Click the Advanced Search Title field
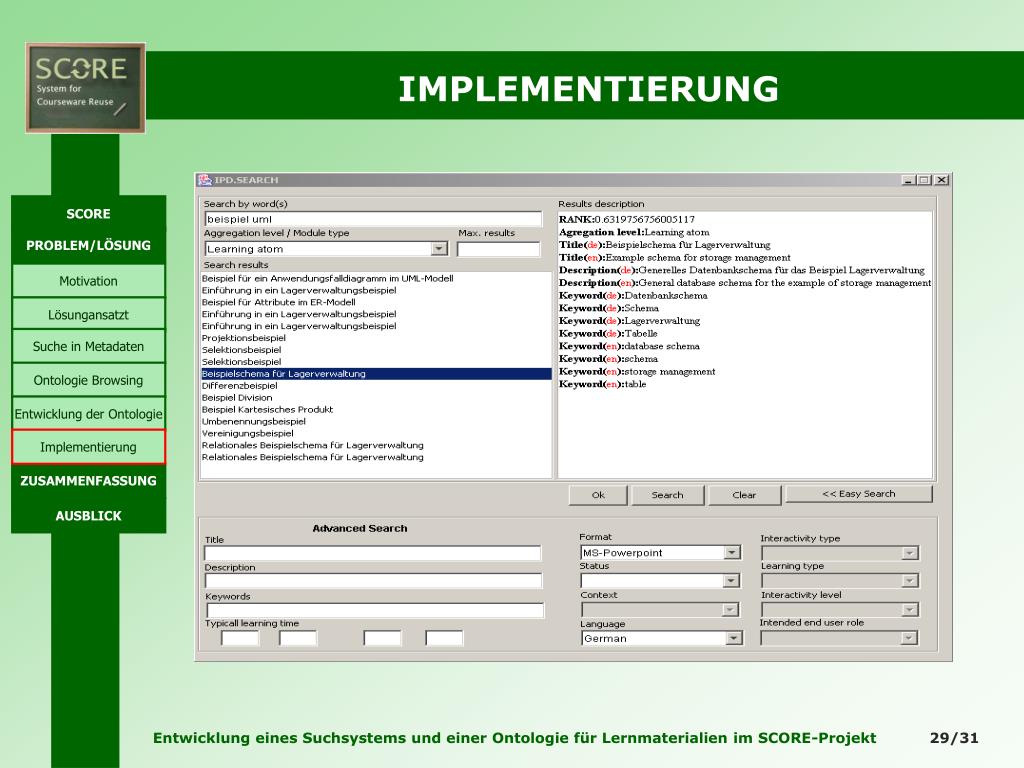 [x=373, y=553]
